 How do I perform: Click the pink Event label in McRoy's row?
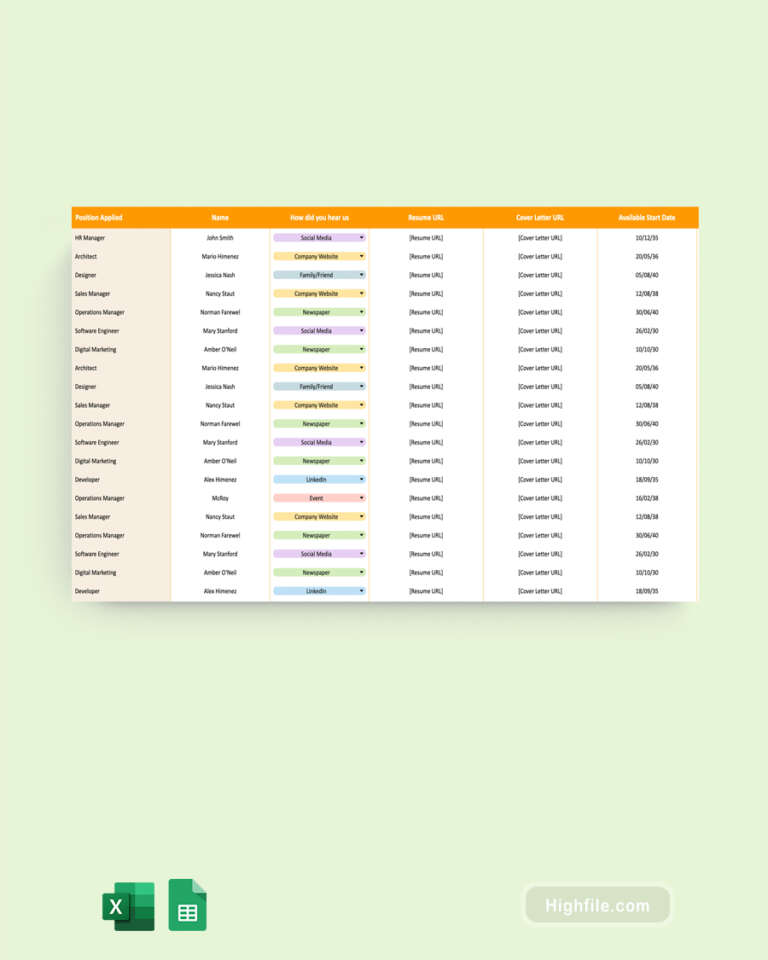316,498
